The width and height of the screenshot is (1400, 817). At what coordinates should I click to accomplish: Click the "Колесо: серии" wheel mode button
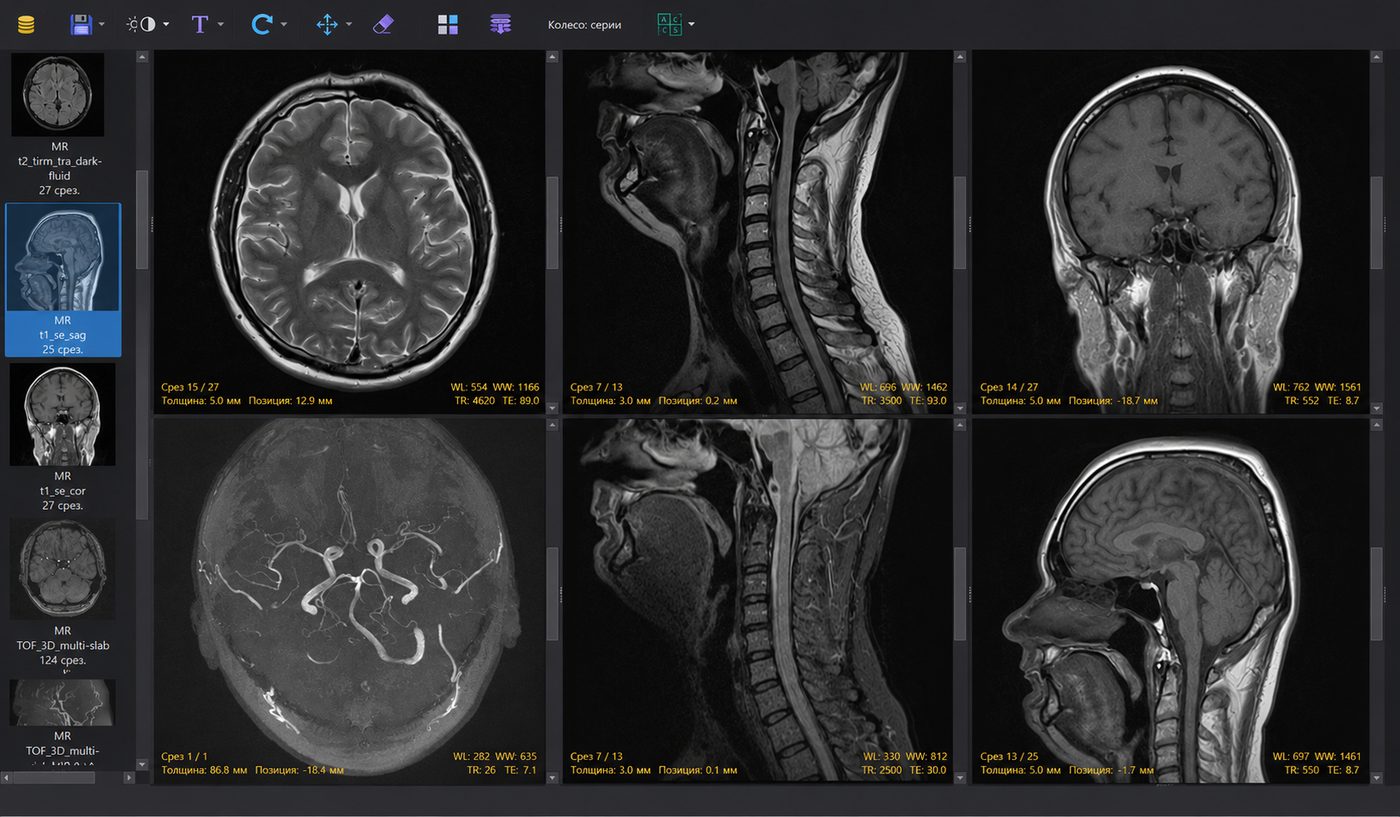[x=585, y=25]
